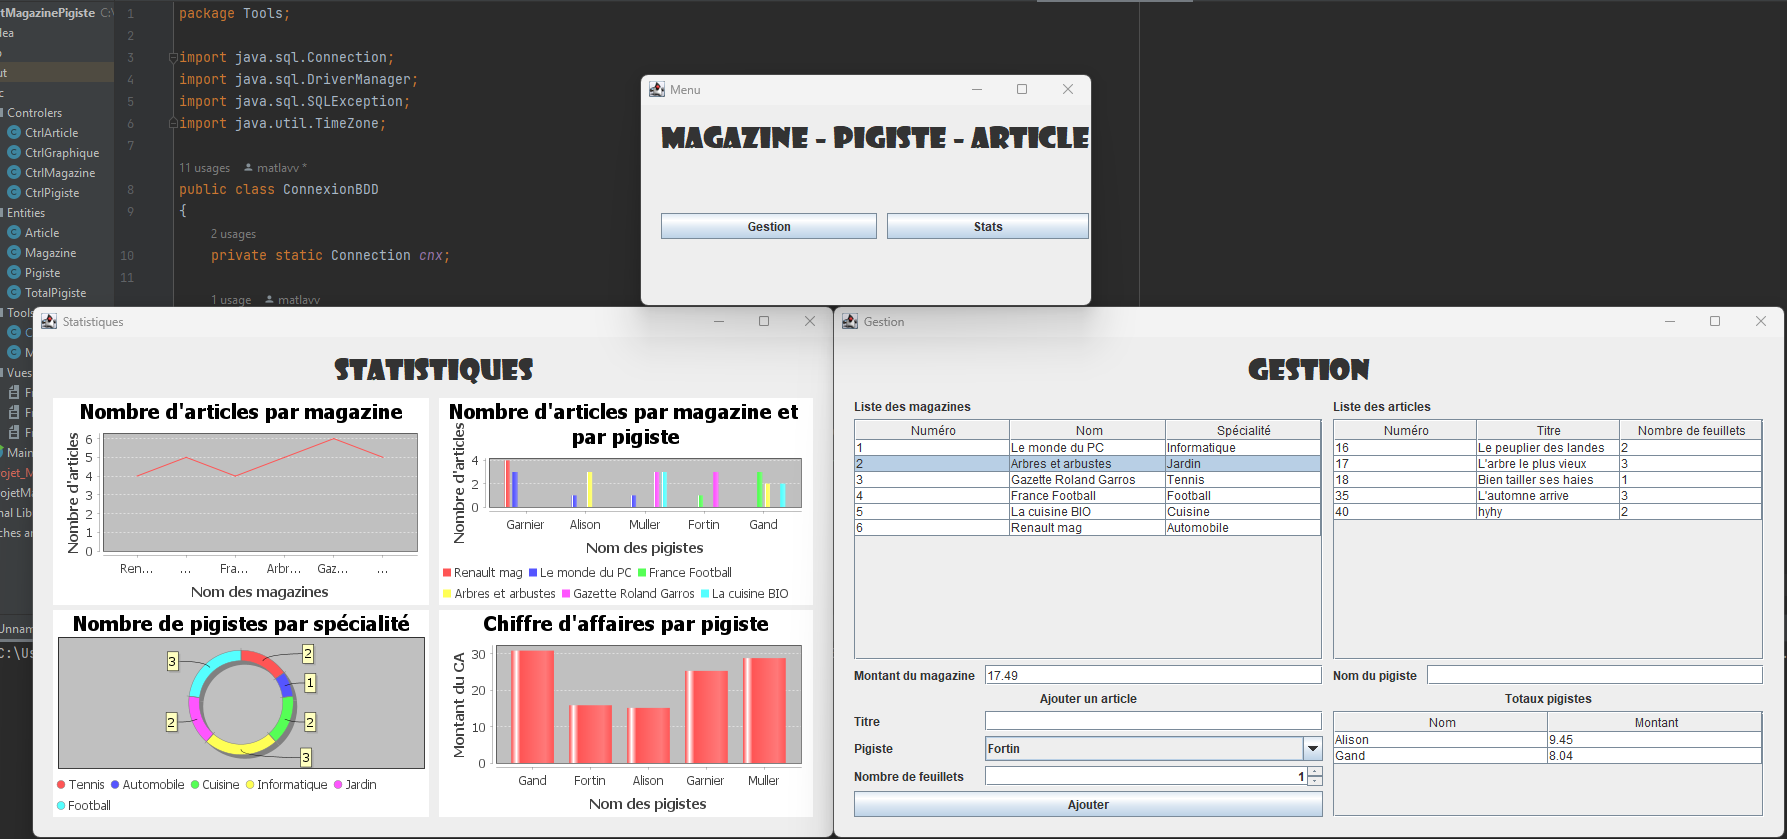Viewport: 1787px width, 839px height.
Task: Click the blue 'Le monde du PC' legend swatch
Action: pyautogui.click(x=533, y=573)
